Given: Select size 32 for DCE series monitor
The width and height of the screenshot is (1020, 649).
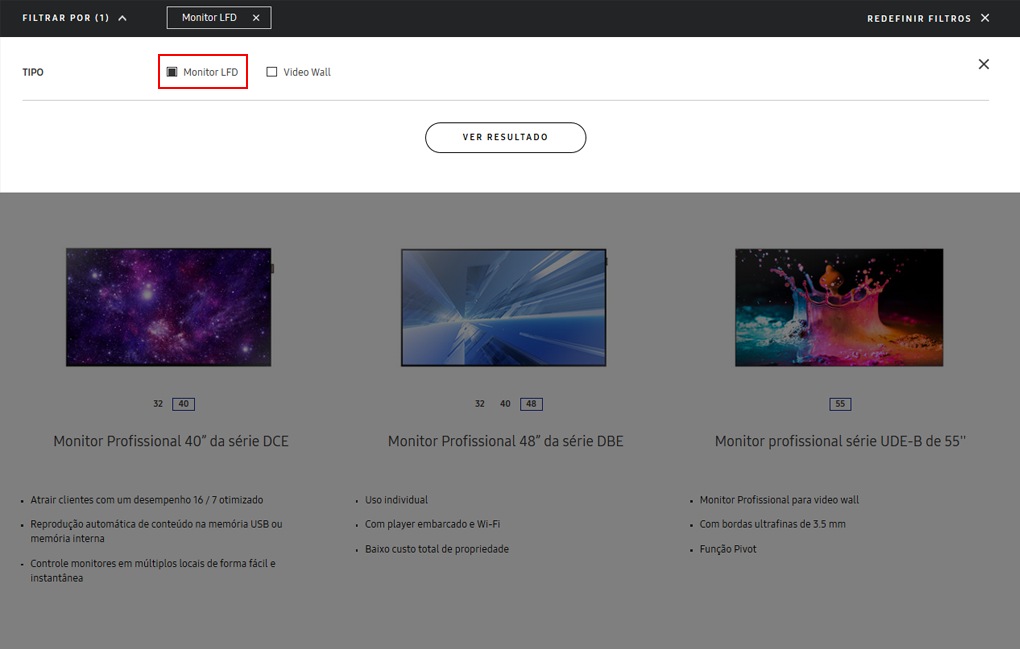Looking at the screenshot, I should click(158, 404).
